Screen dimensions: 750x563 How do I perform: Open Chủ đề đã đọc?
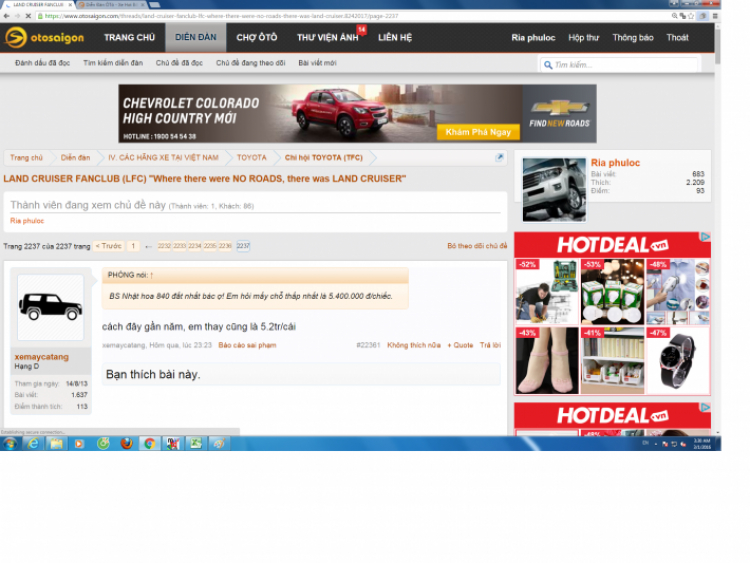point(179,63)
